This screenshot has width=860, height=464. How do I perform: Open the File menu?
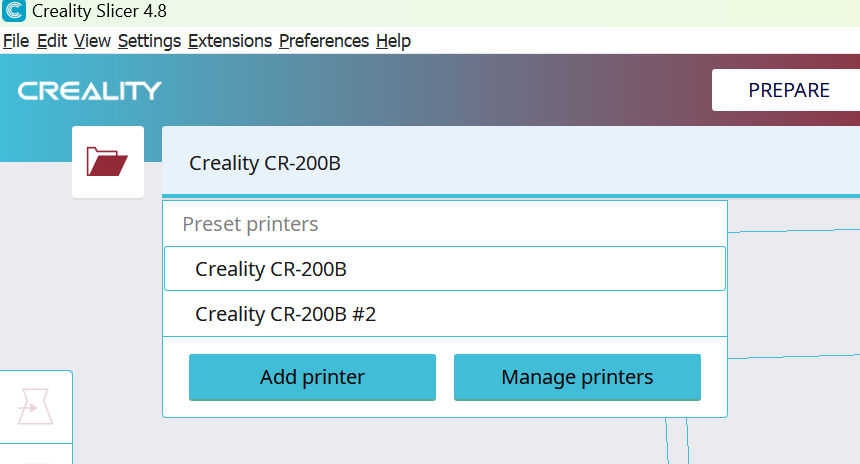coord(16,41)
